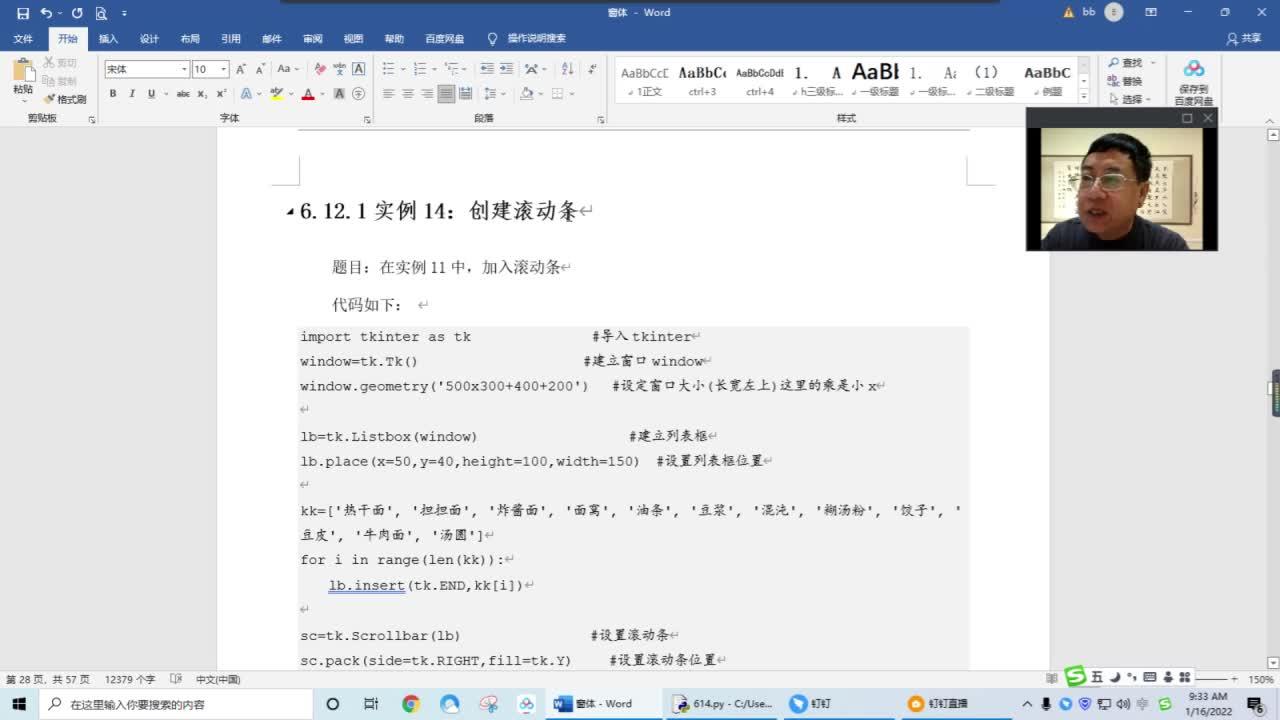The height and width of the screenshot is (720, 1280).
Task: Click the Decrease Indent icon
Action: (x=487, y=69)
